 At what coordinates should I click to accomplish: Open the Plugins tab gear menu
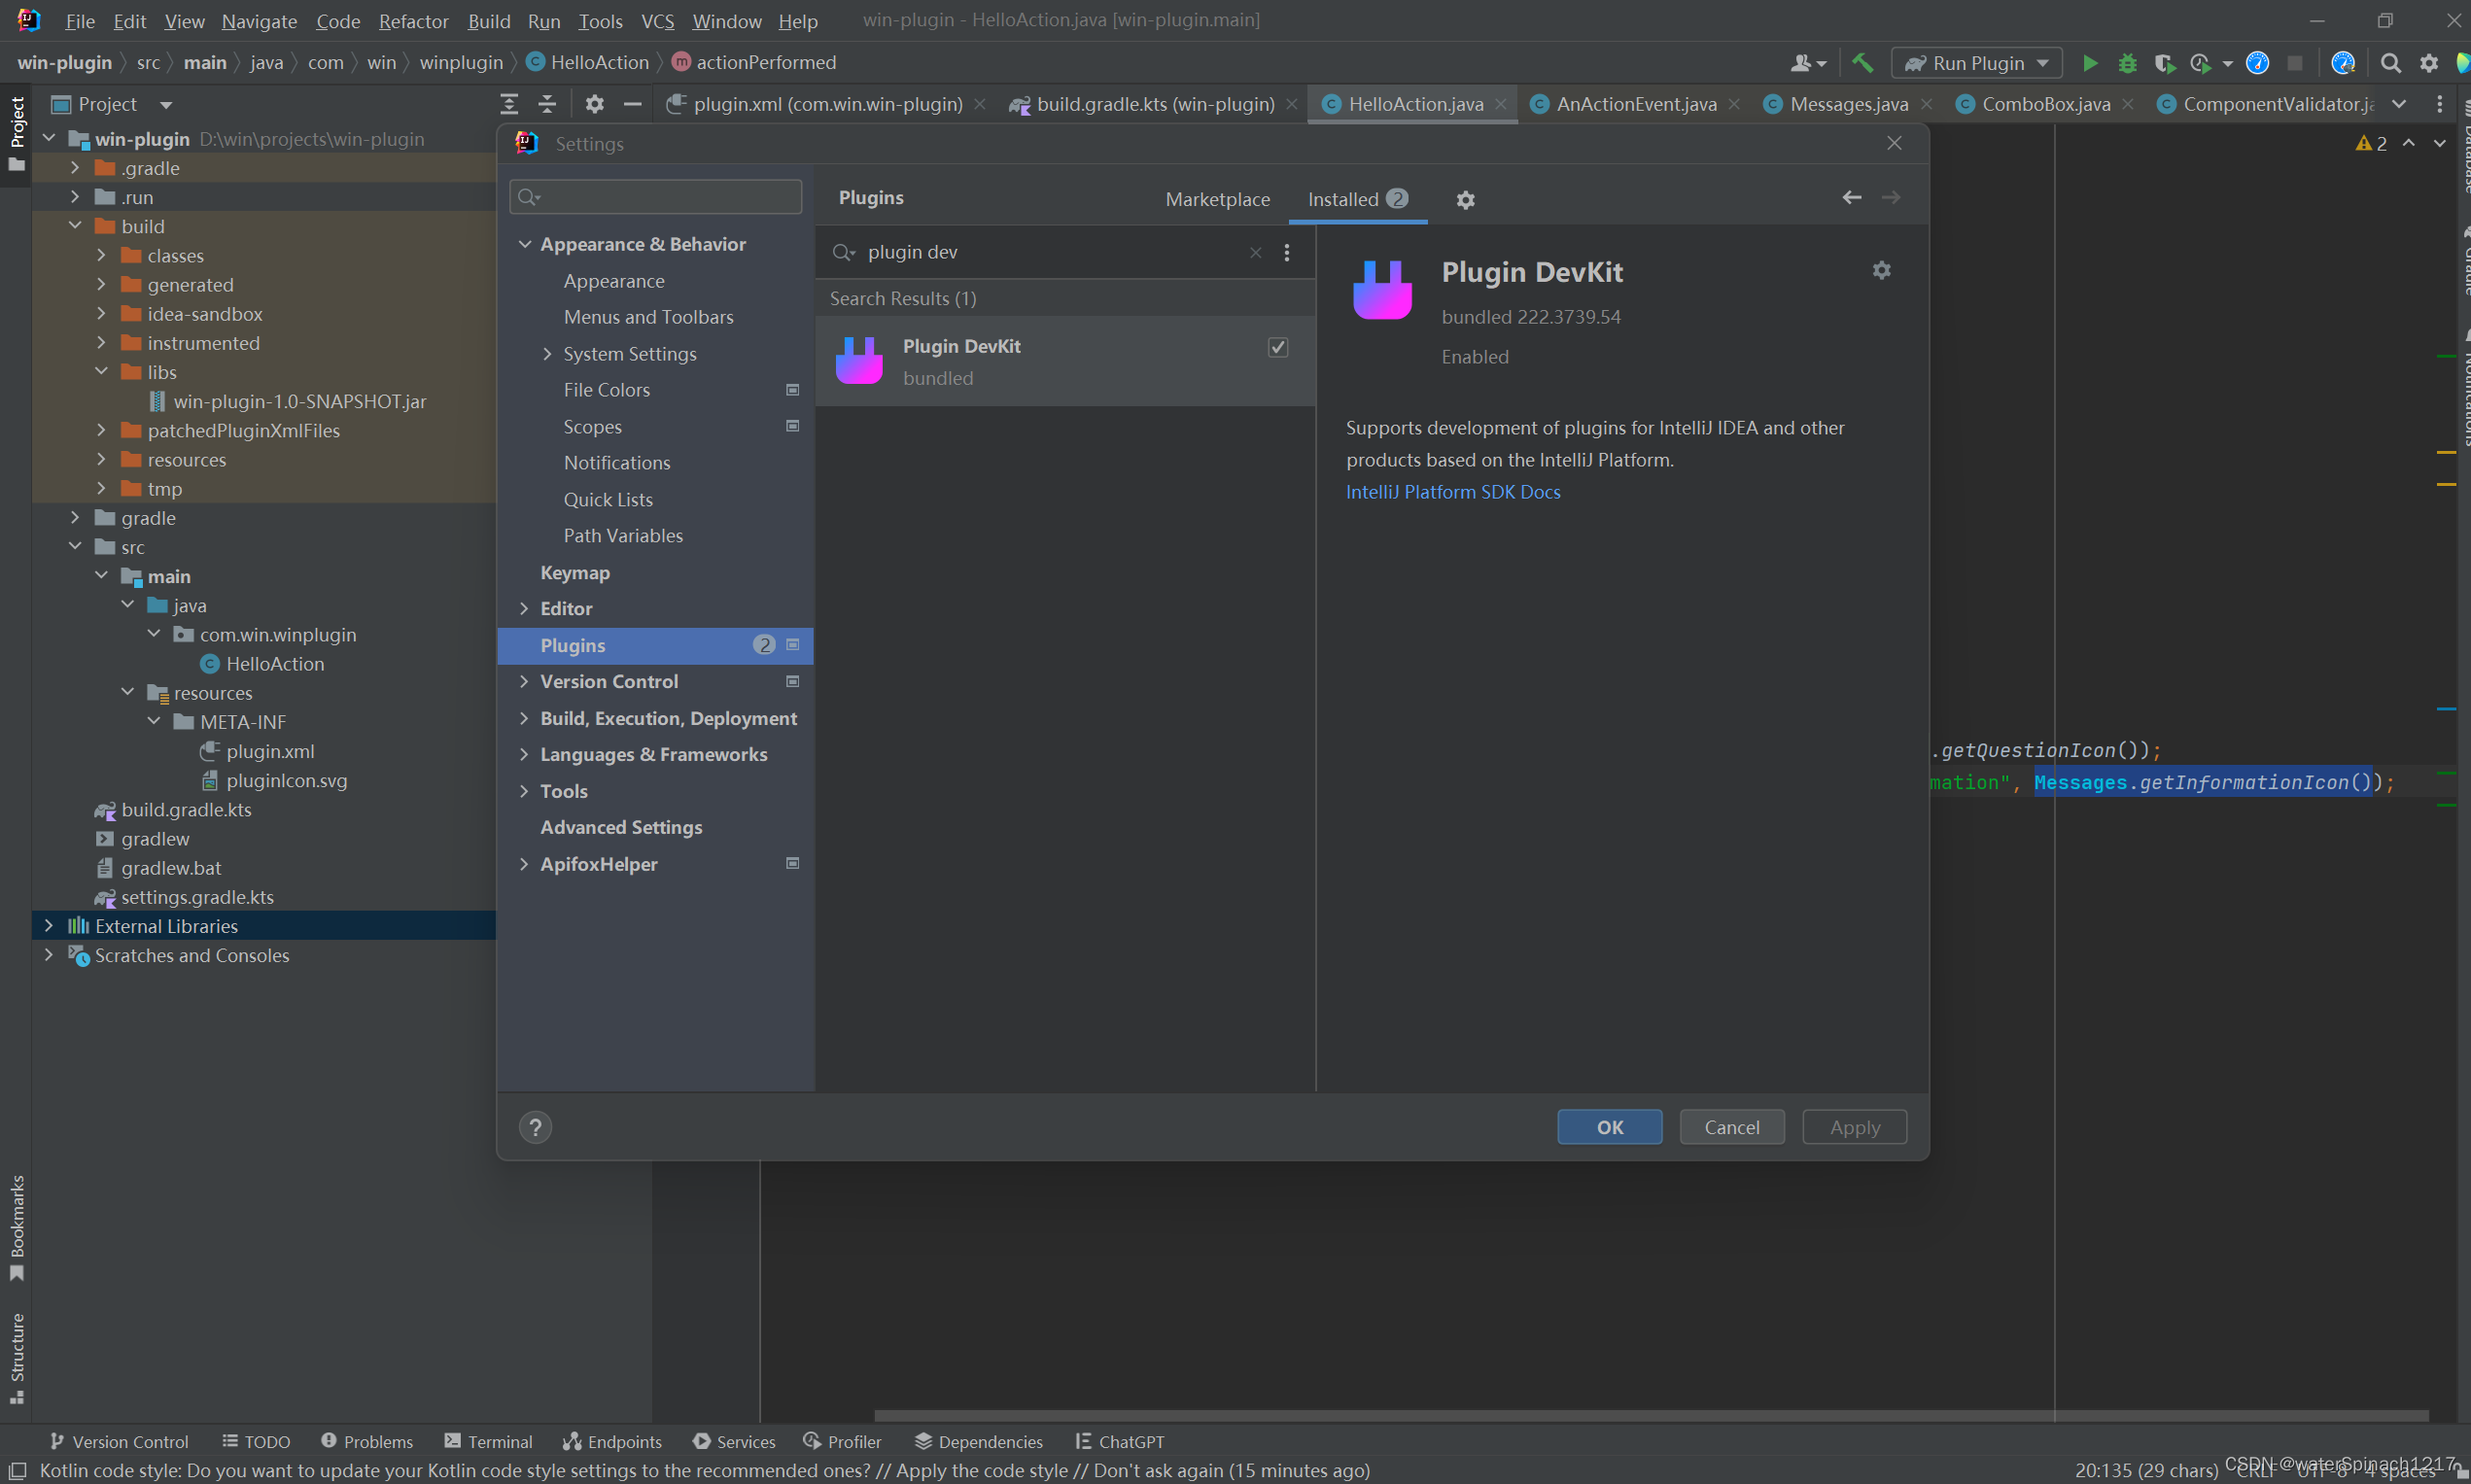[1465, 200]
